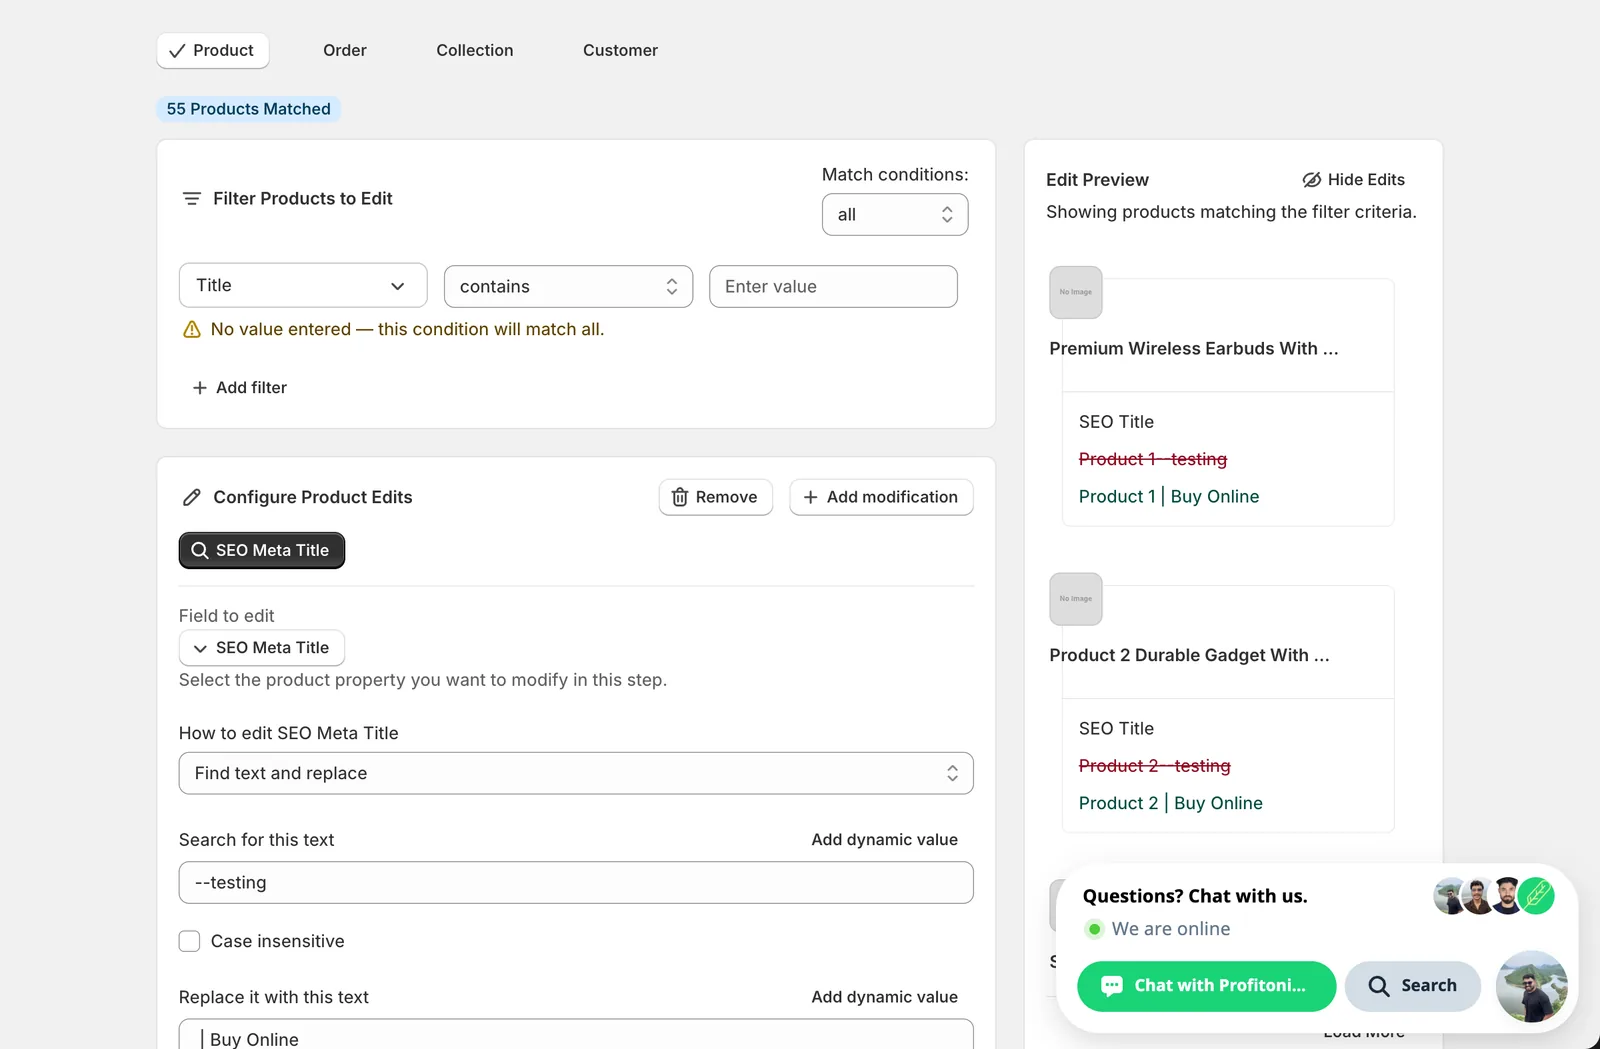Select the Product tab
Viewport: 1600px width, 1049px height.
click(213, 50)
